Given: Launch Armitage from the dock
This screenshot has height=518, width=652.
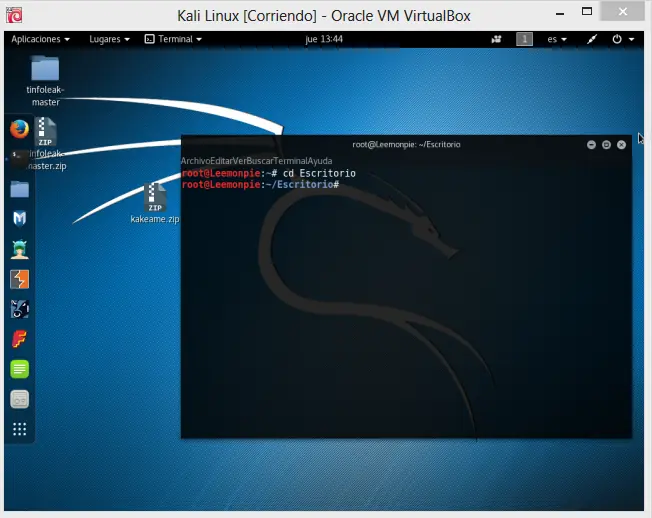Looking at the screenshot, I should point(20,249).
